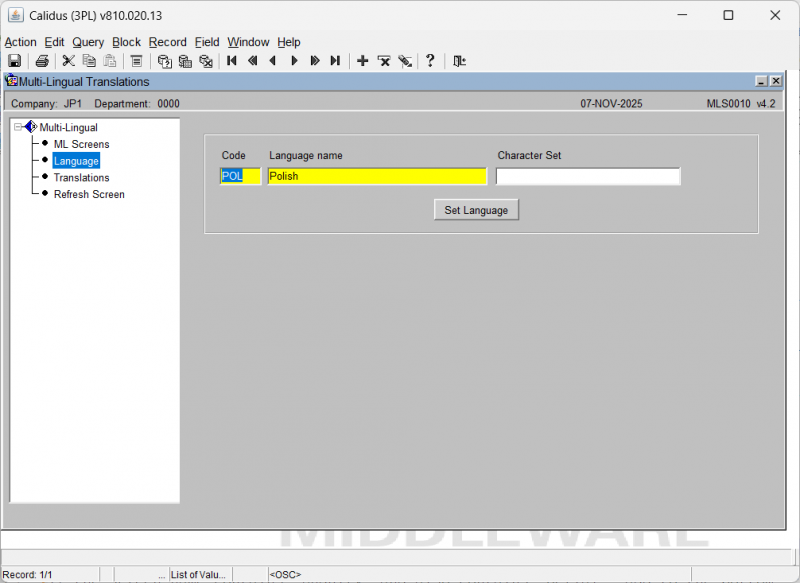
Task: Open help with question mark icon
Action: [431, 61]
